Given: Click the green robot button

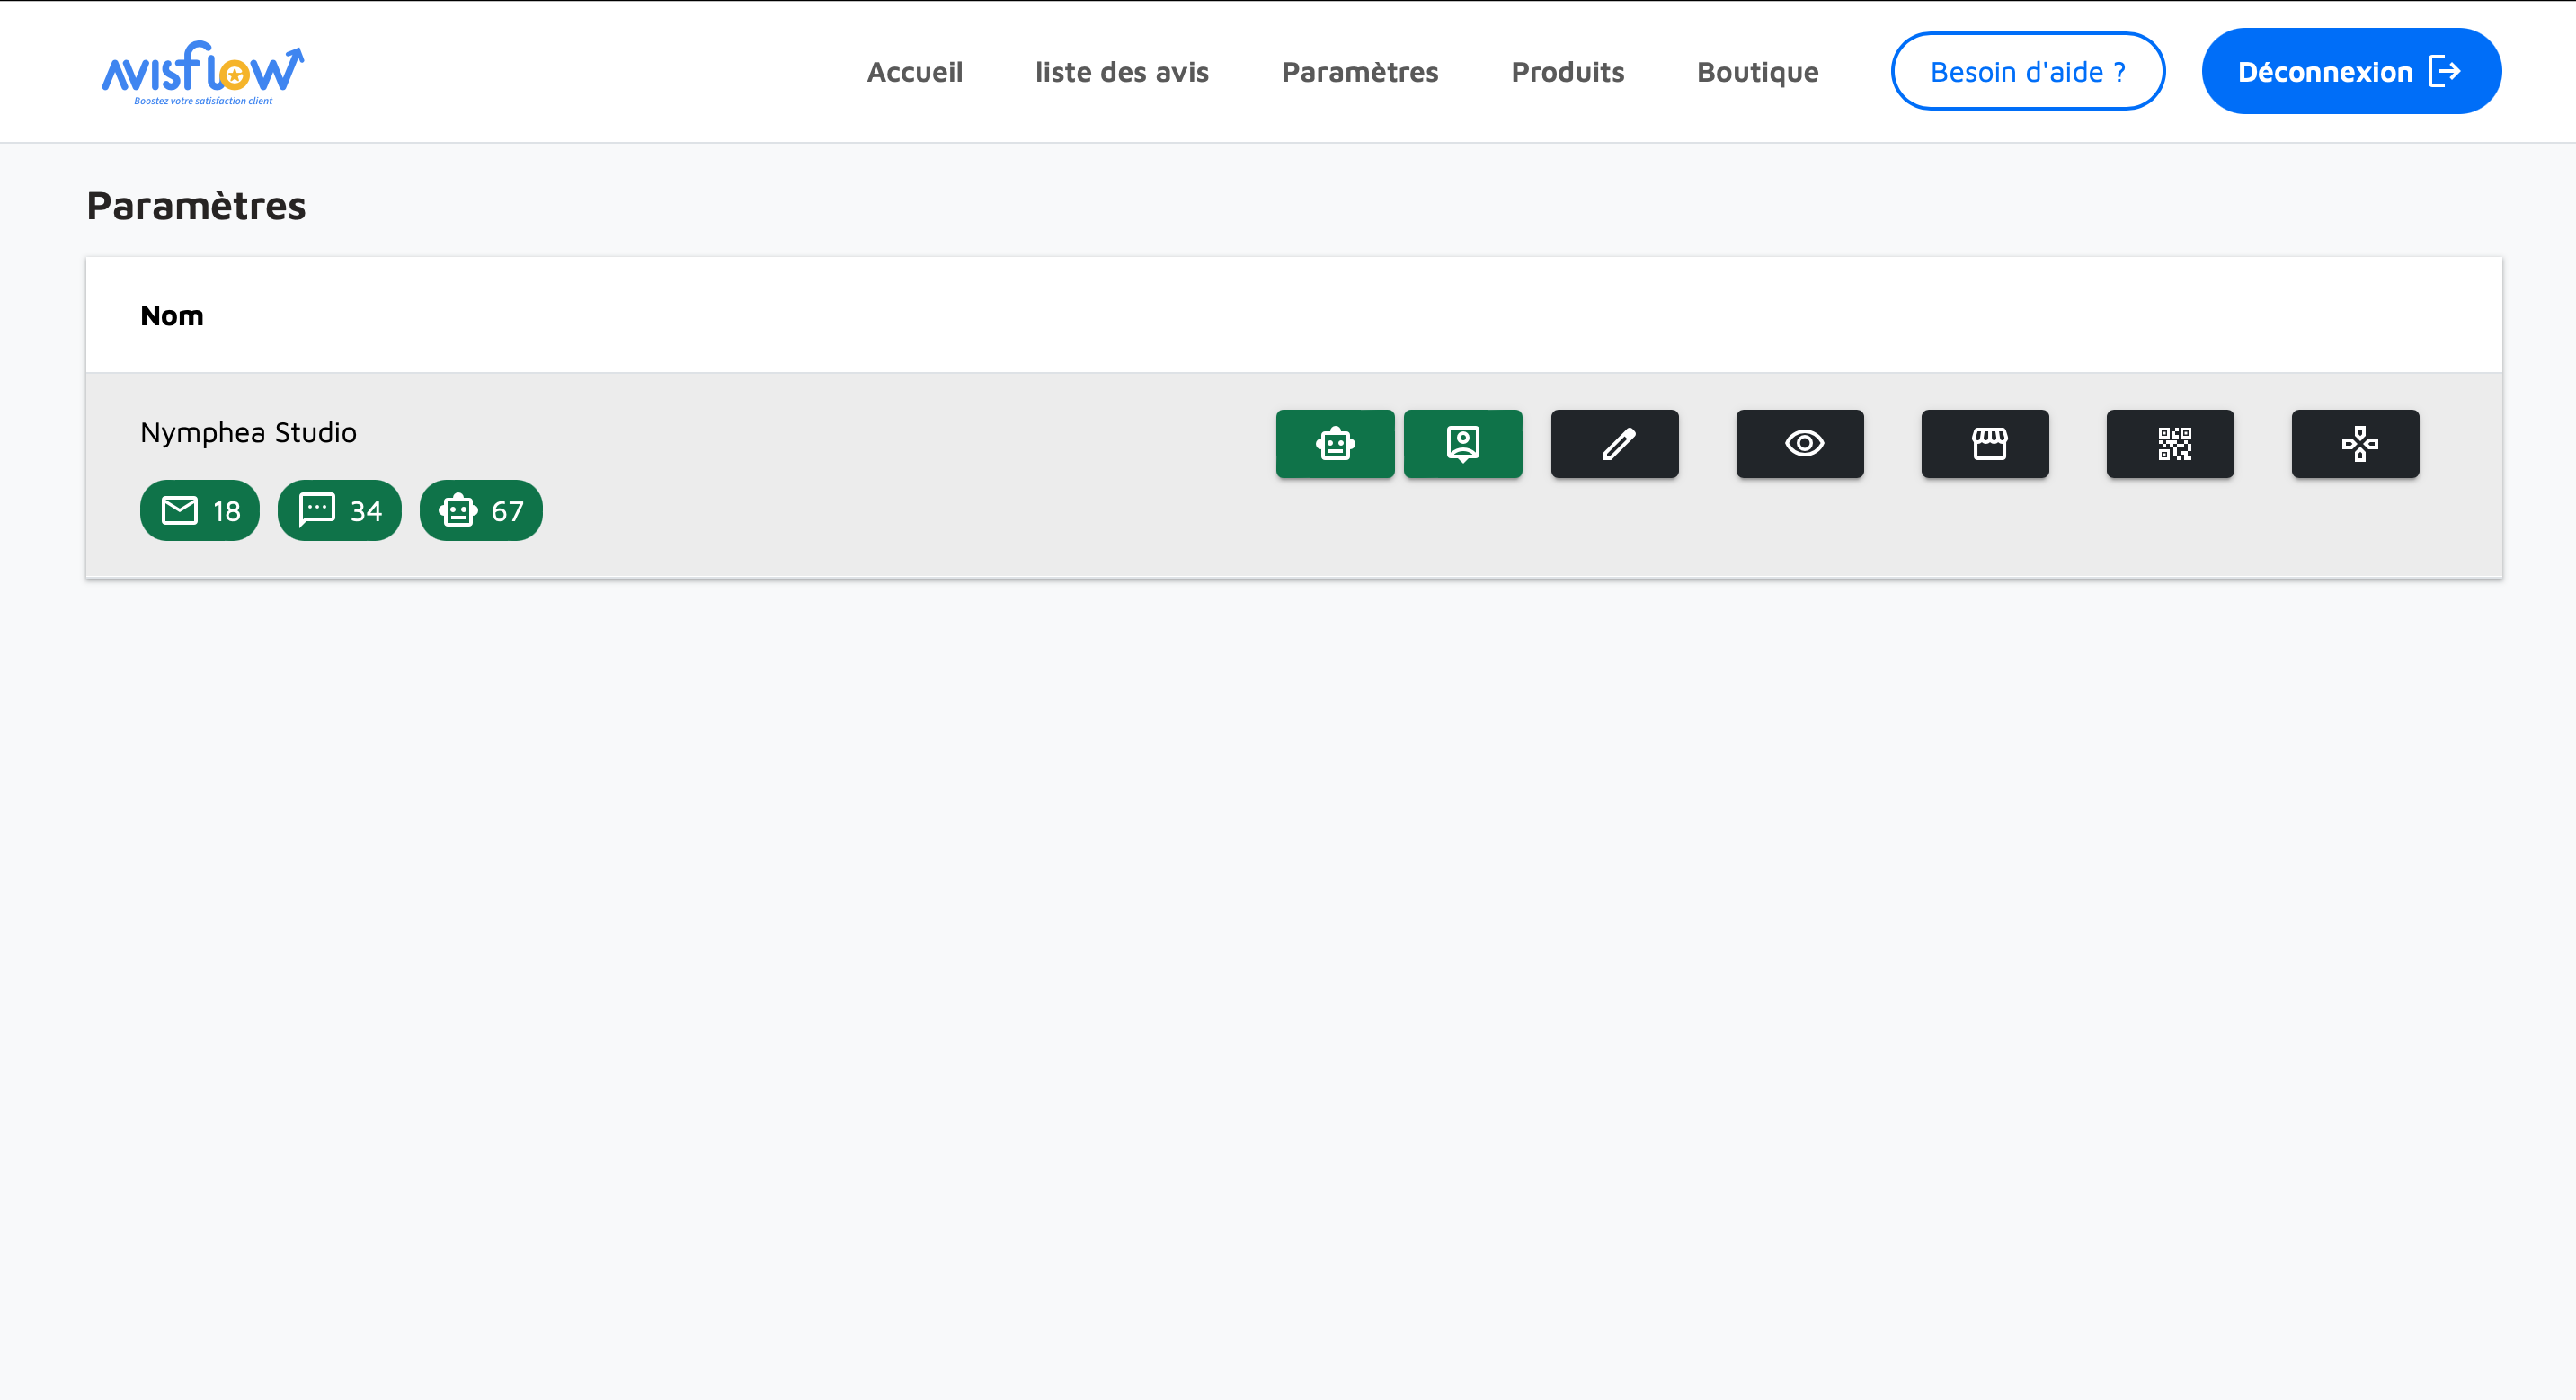Looking at the screenshot, I should click(x=1335, y=443).
